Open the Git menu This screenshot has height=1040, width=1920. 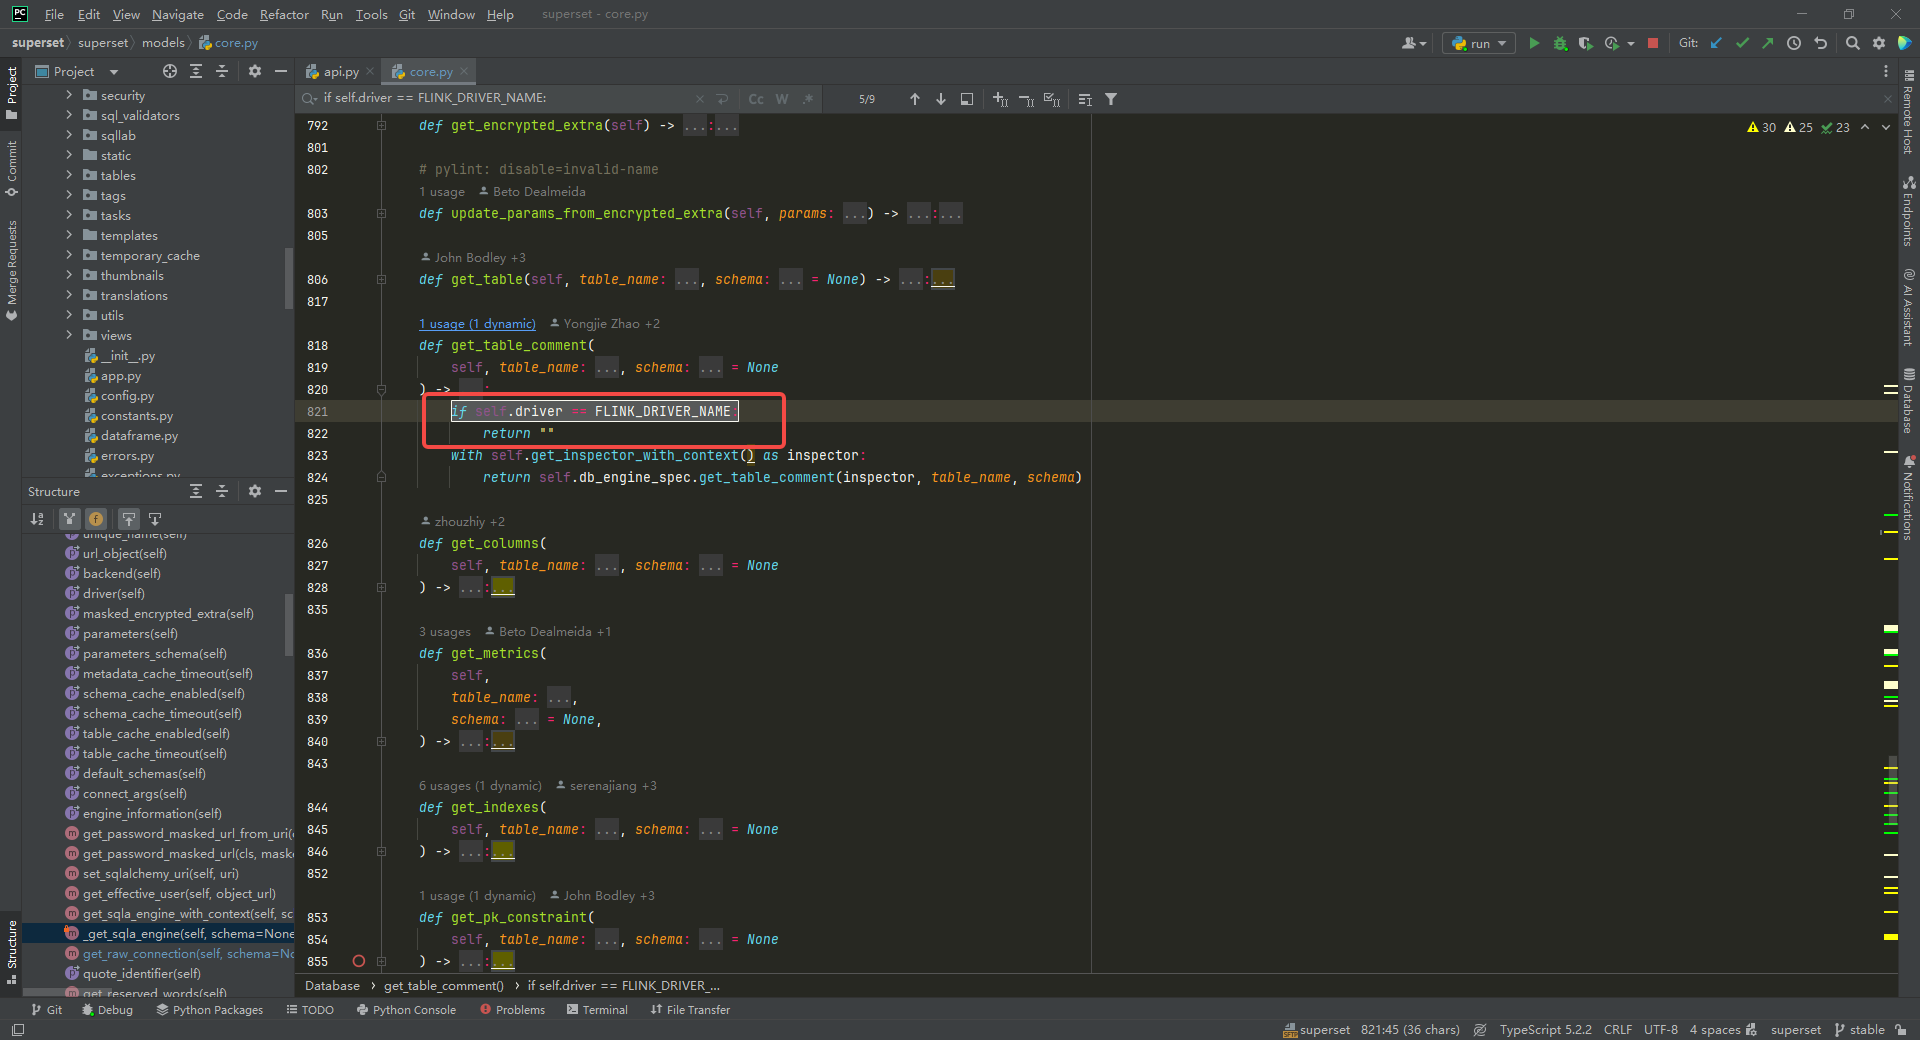tap(407, 14)
